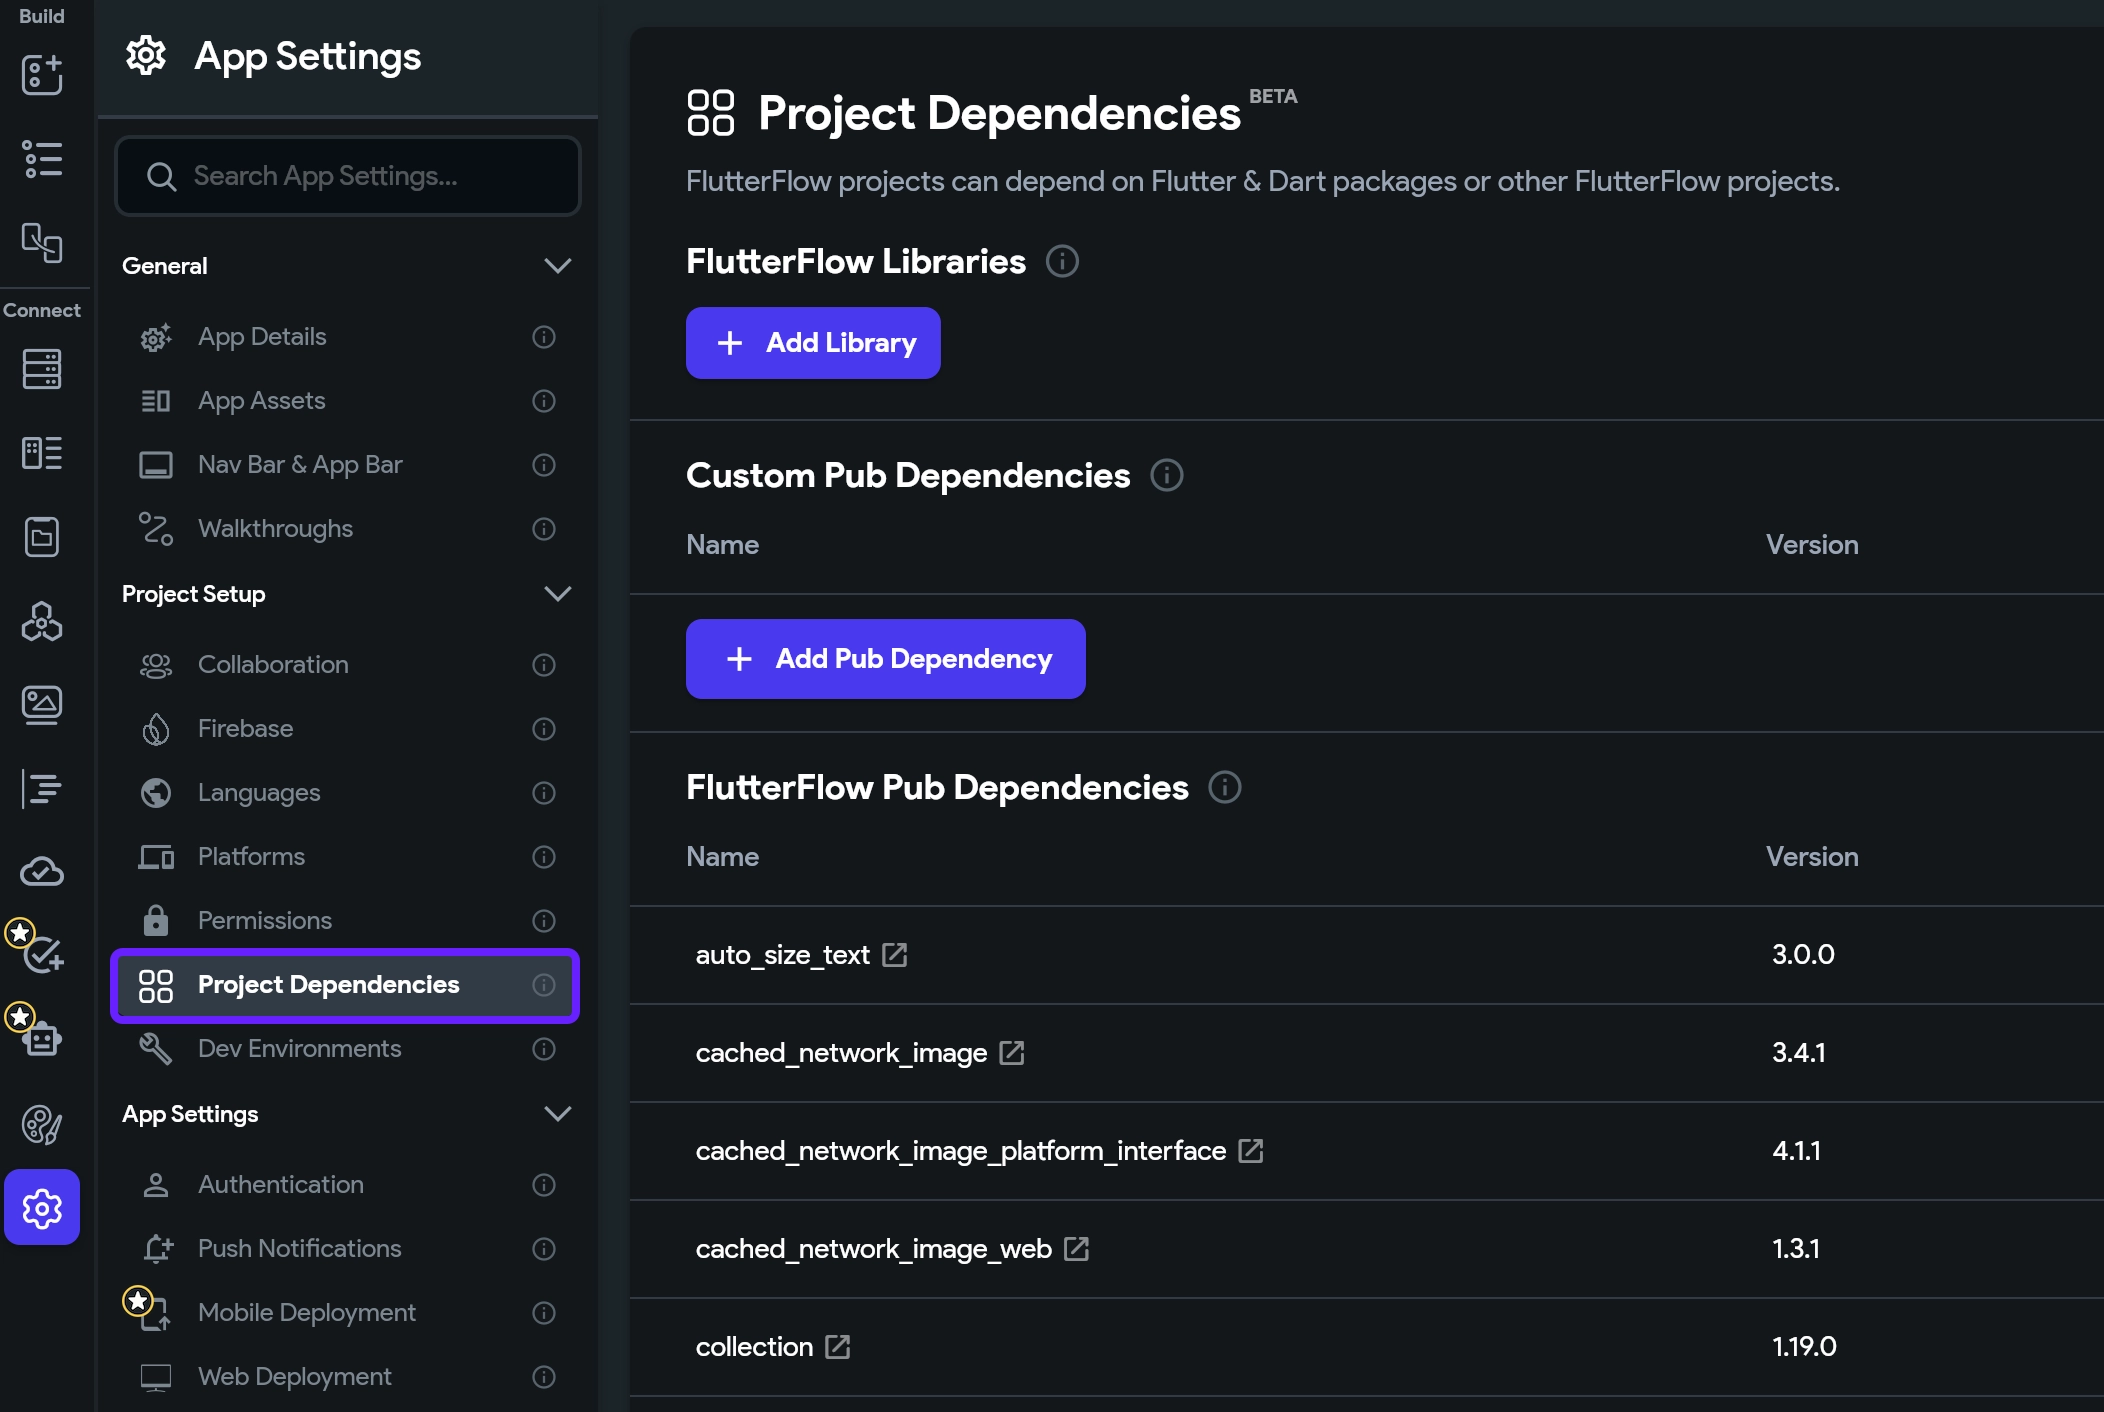Click the Add Library button

coord(813,343)
